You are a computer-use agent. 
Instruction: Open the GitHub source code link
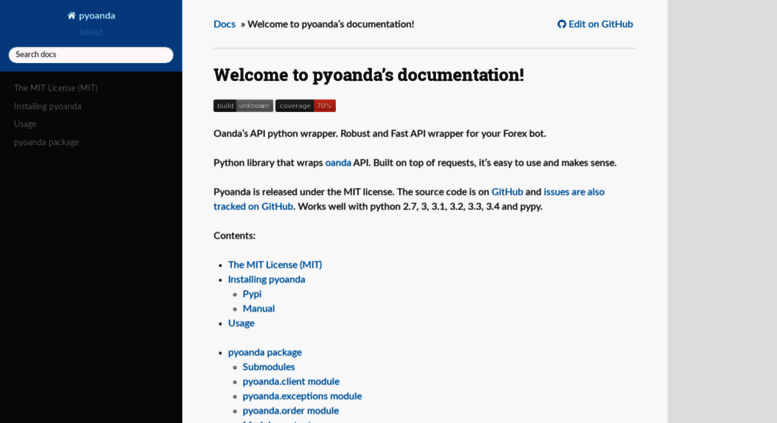pyautogui.click(x=507, y=192)
